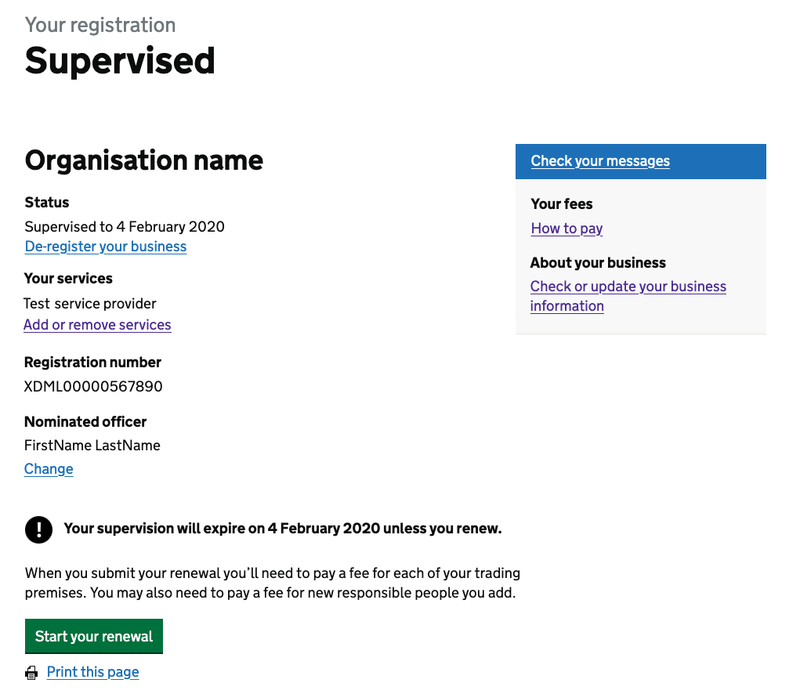The width and height of the screenshot is (800, 700).
Task: Select the Nominated officer name FirstName LastName
Action: pos(92,445)
